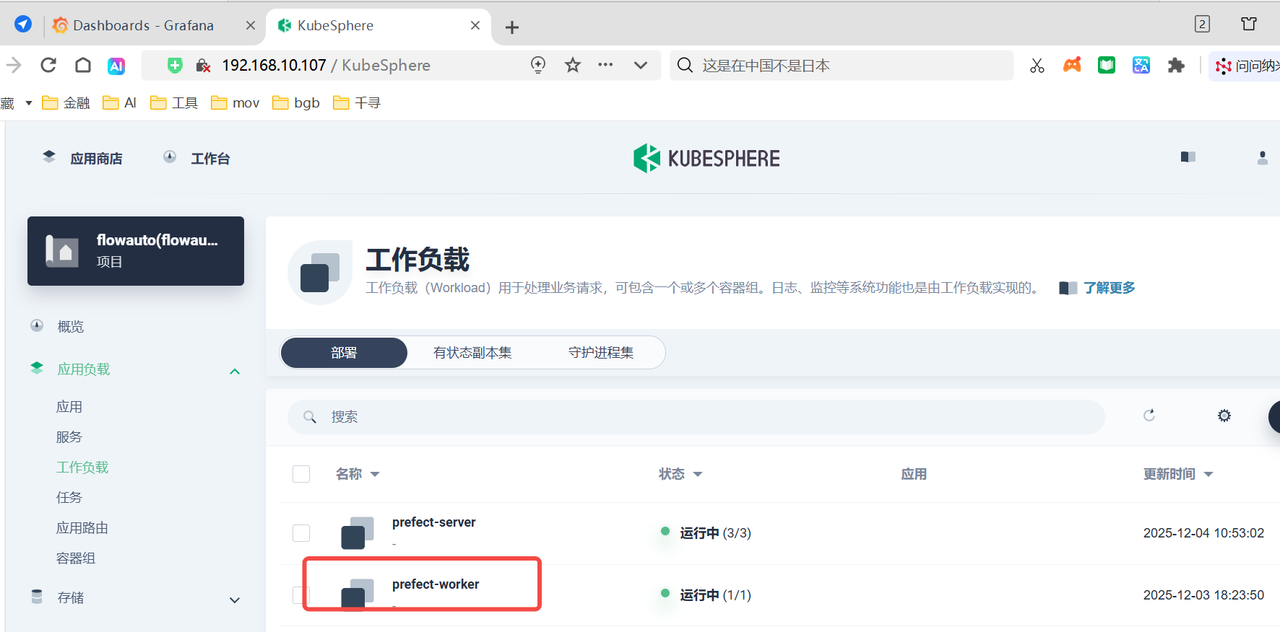Open the extensions puzzle icon
The height and width of the screenshot is (632, 1280).
point(1176,65)
